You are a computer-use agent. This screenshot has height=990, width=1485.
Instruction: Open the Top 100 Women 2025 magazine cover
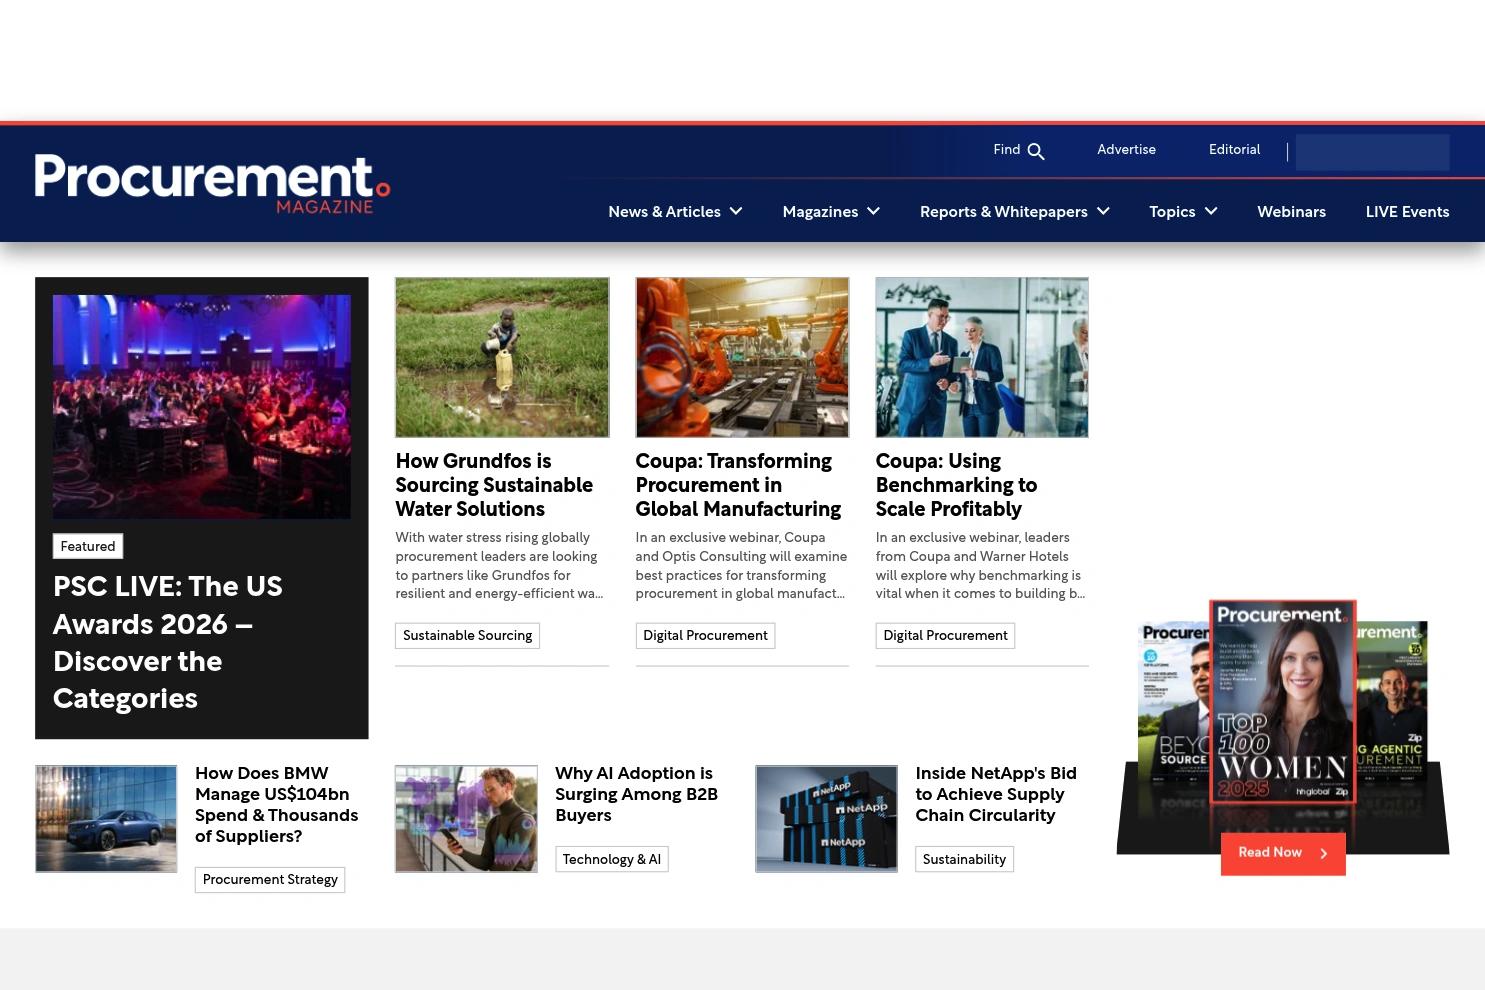[1283, 703]
